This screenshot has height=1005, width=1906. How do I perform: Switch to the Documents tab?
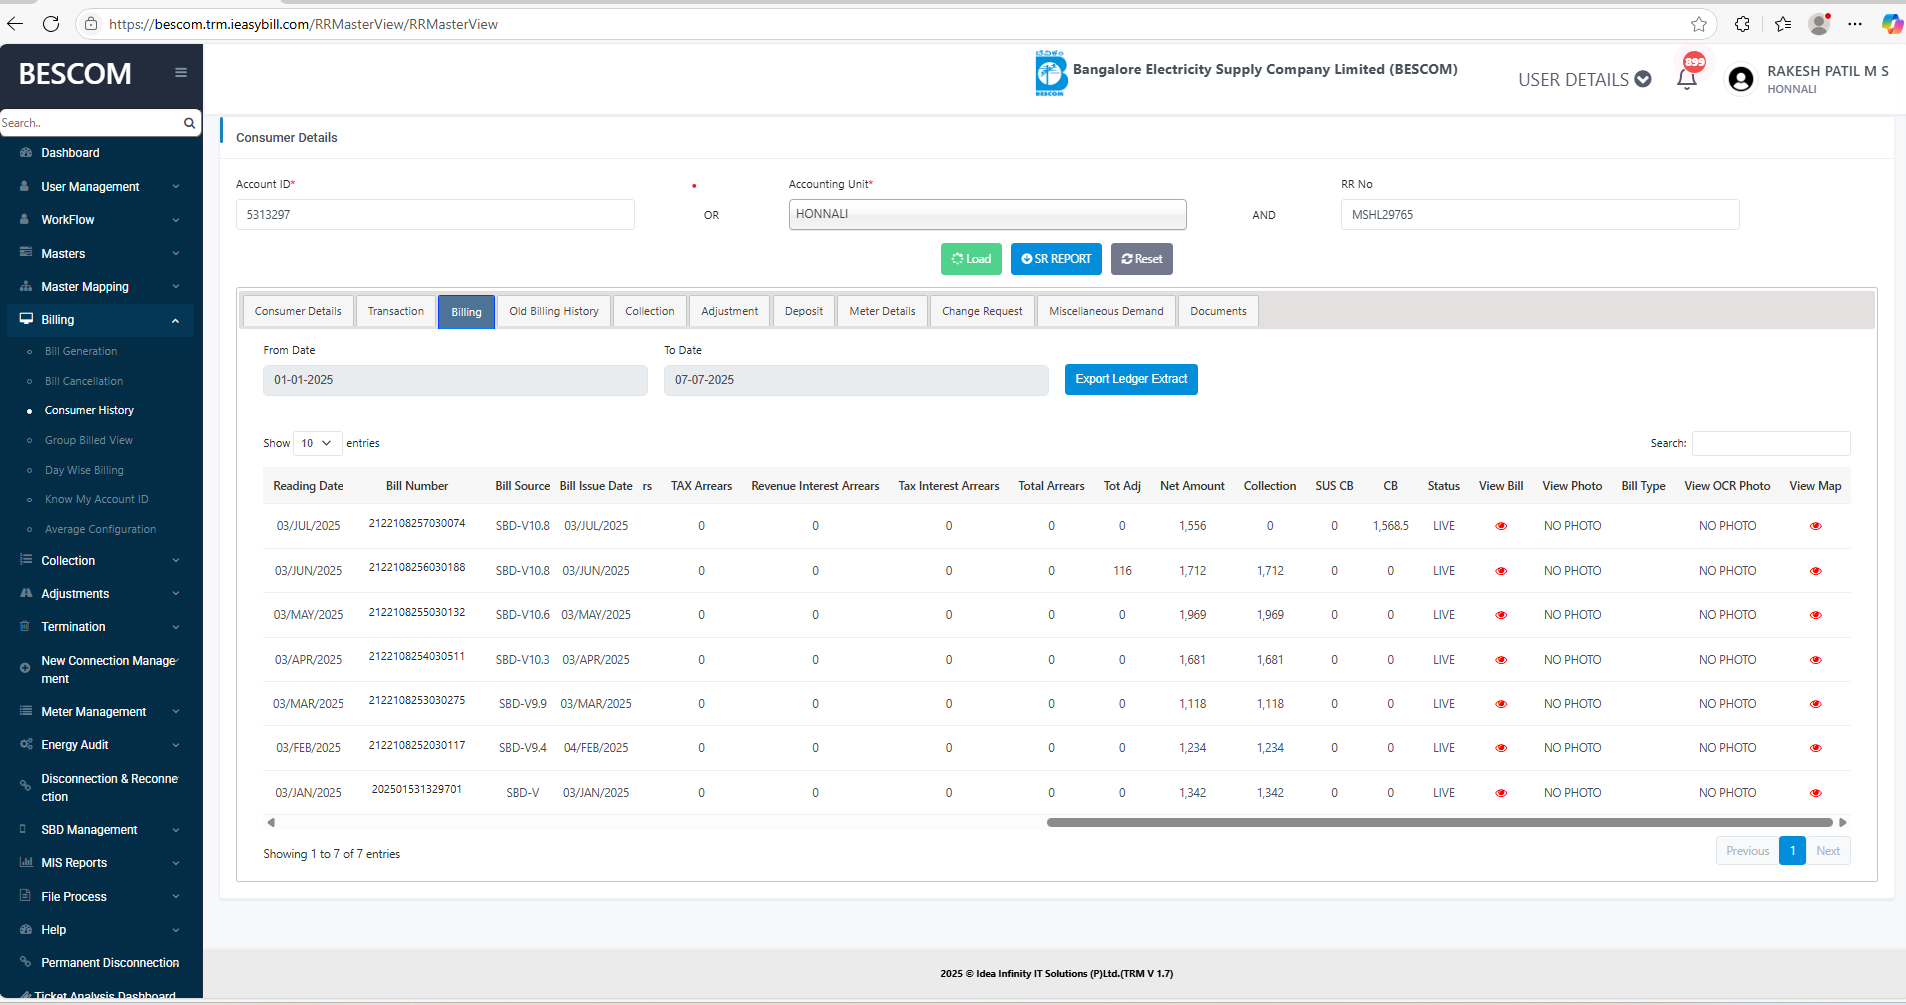[1218, 311]
